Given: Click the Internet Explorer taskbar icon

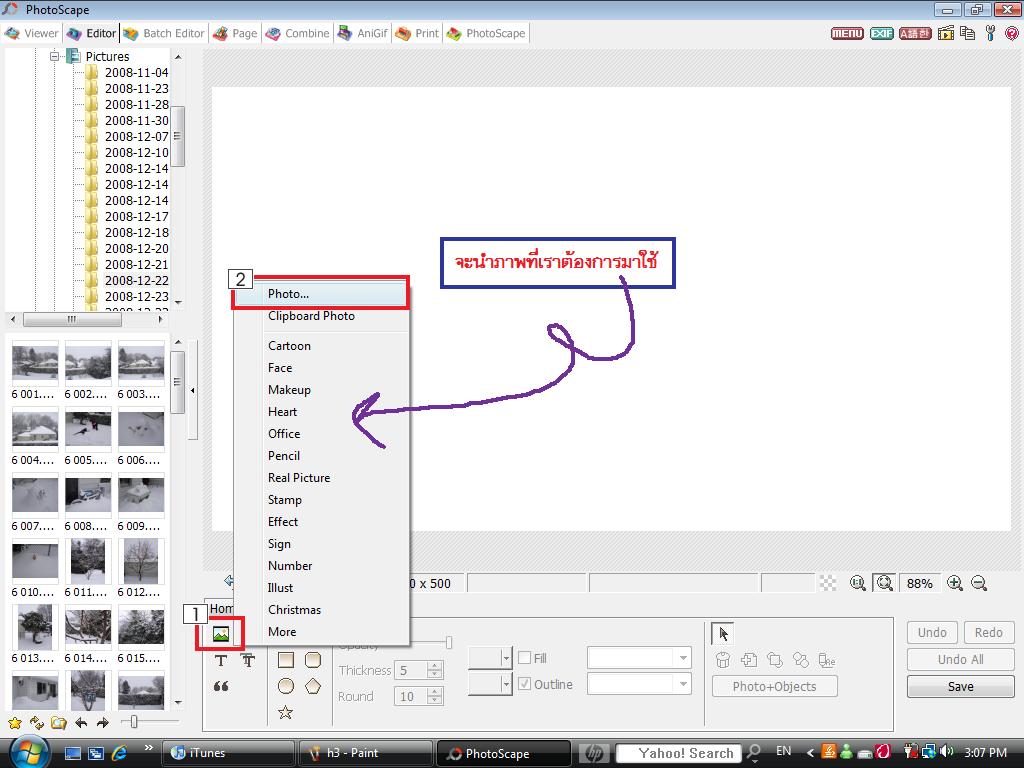Looking at the screenshot, I should point(120,753).
